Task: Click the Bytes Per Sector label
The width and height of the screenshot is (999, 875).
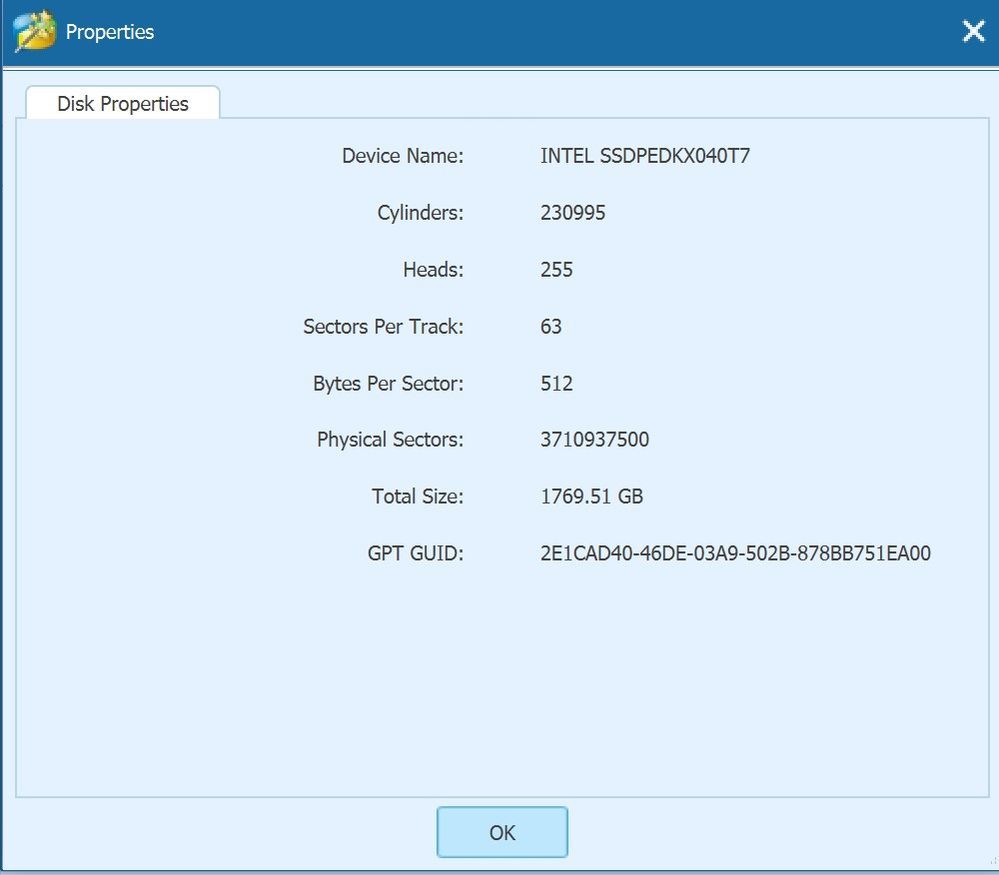Action: 388,384
